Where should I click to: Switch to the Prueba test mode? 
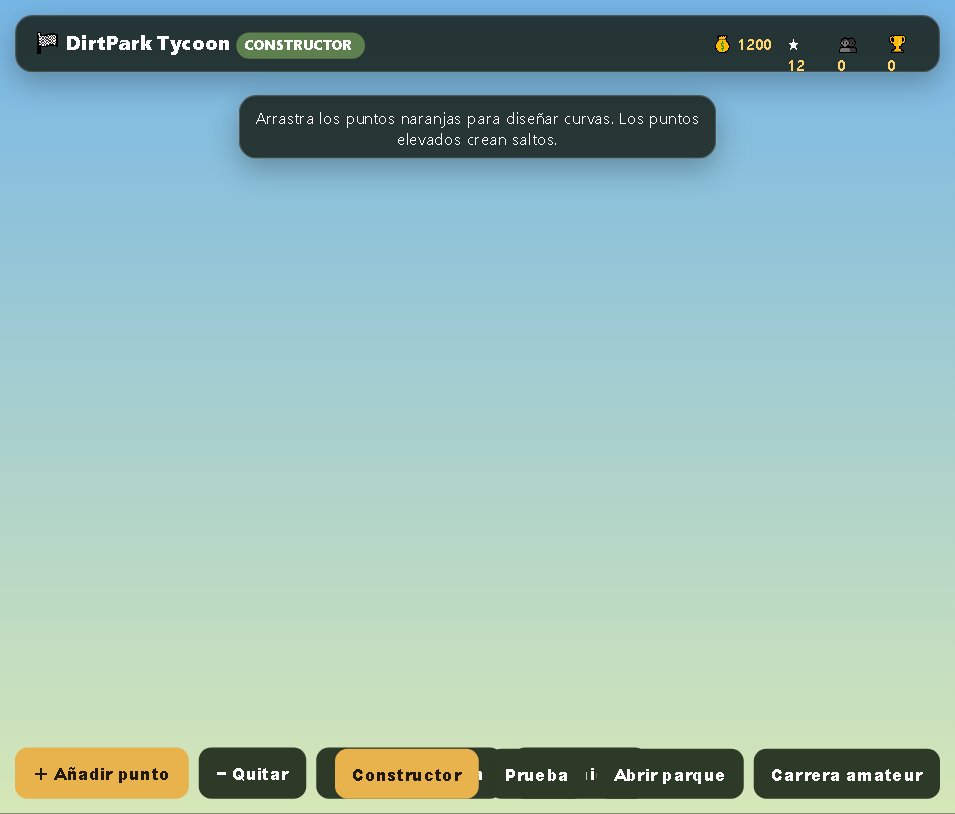(x=536, y=774)
